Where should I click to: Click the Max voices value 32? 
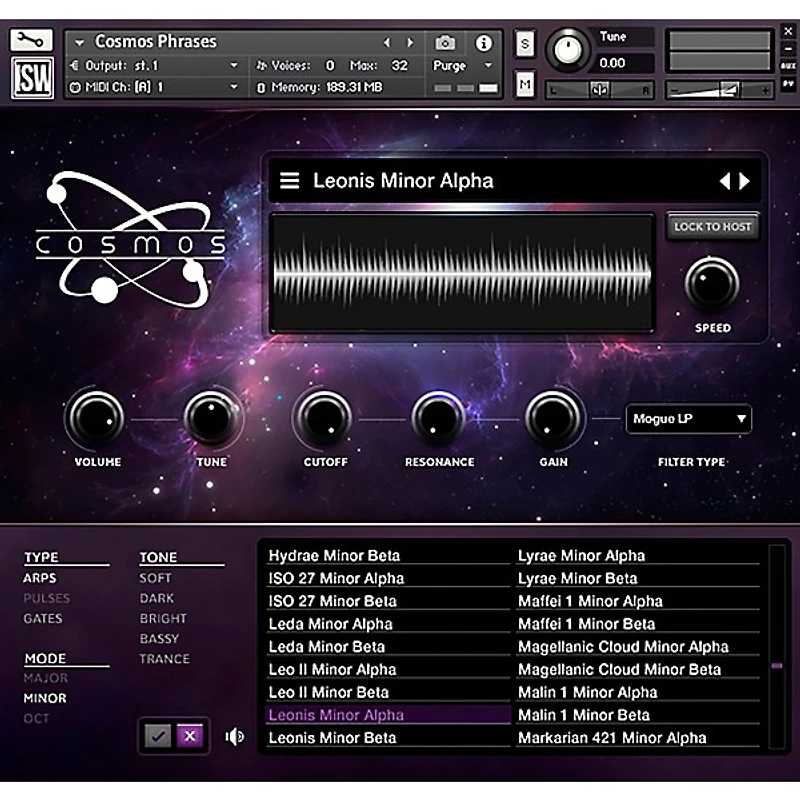click(x=399, y=65)
